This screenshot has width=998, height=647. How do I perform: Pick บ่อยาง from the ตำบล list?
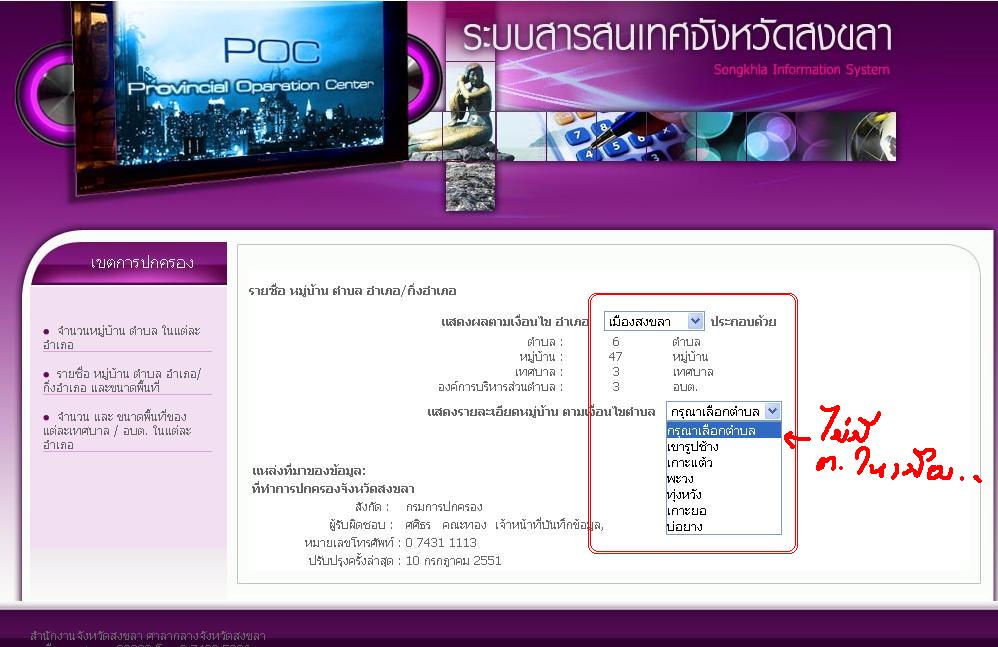click(x=724, y=526)
